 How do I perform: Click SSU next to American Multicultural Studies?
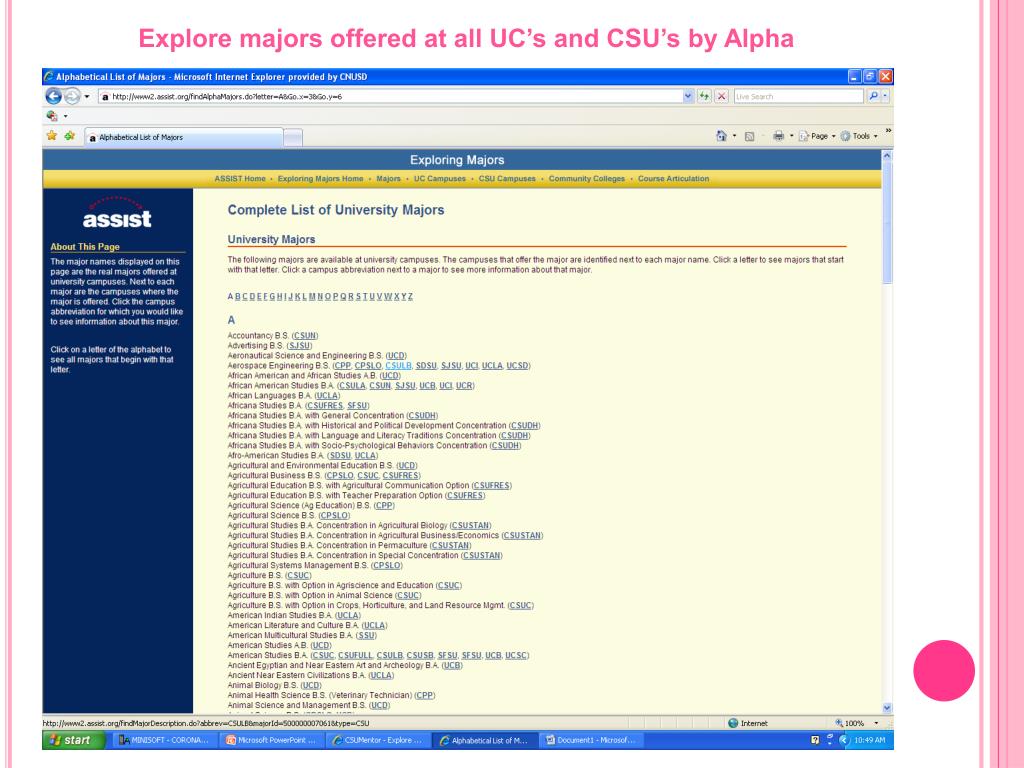coord(367,635)
